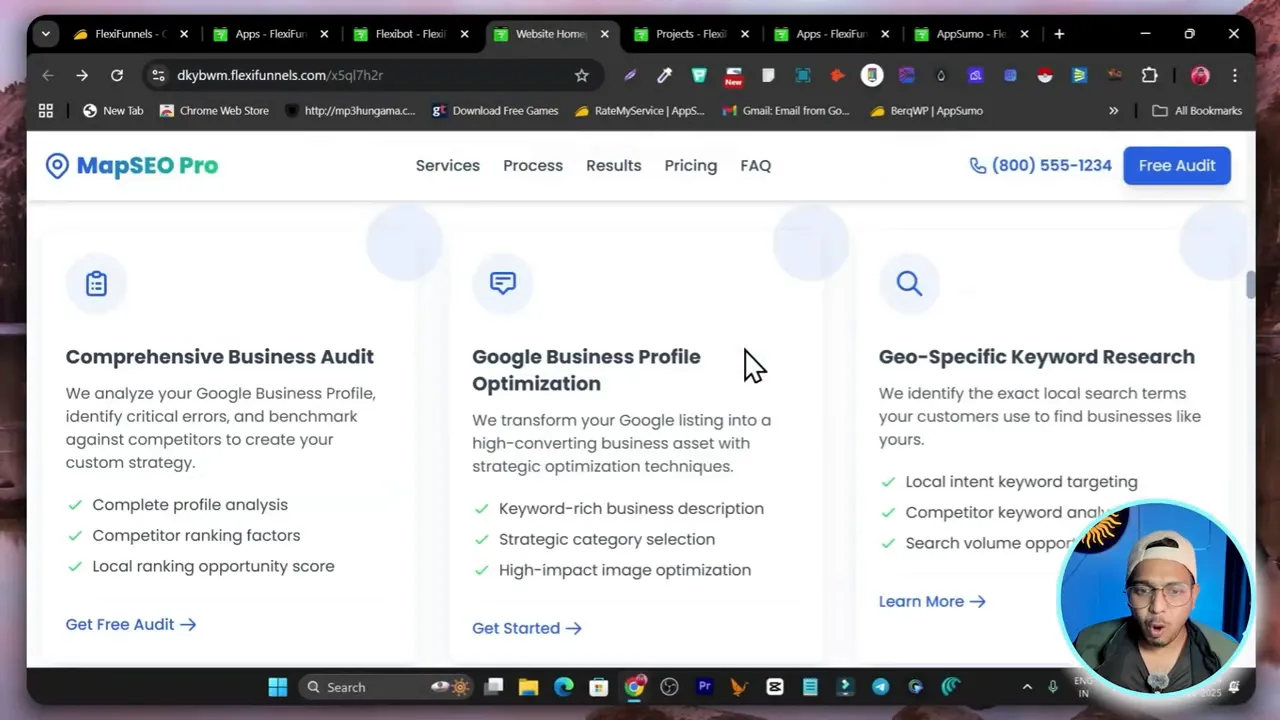This screenshot has height=720, width=1280.
Task: Click the magnifying glass icon above Geo-Specific Keyword Research
Action: [909, 283]
